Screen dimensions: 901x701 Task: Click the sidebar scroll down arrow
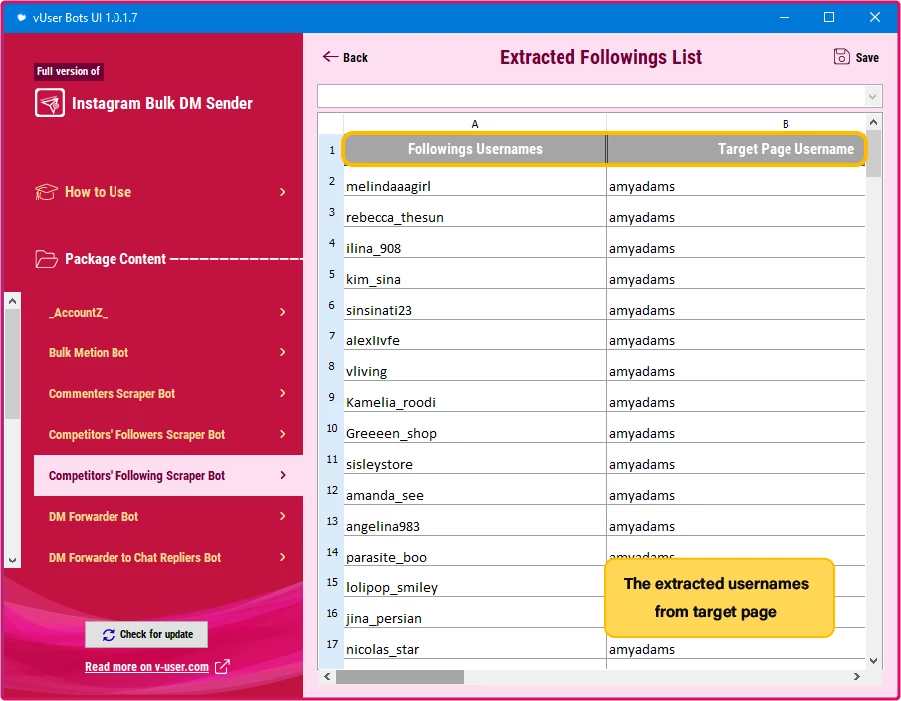tap(13, 560)
